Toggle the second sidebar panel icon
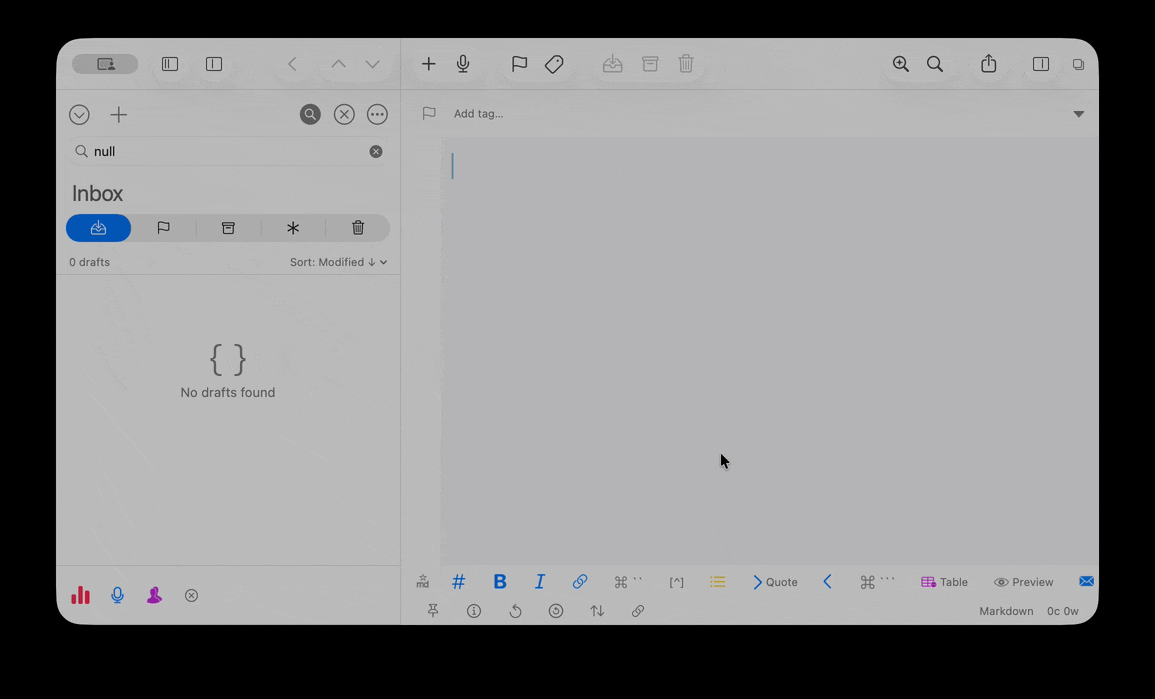1155x699 pixels. [x=214, y=64]
